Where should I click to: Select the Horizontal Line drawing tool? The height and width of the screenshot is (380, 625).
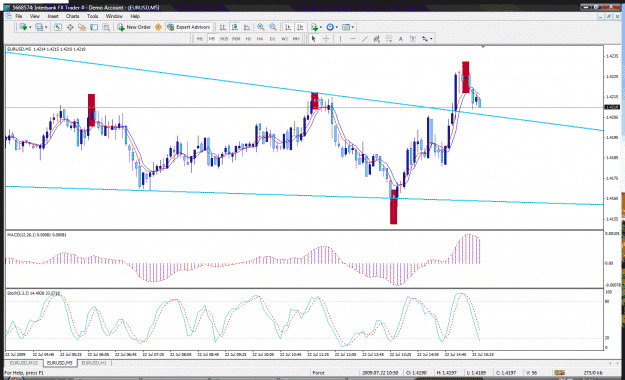[x=352, y=39]
